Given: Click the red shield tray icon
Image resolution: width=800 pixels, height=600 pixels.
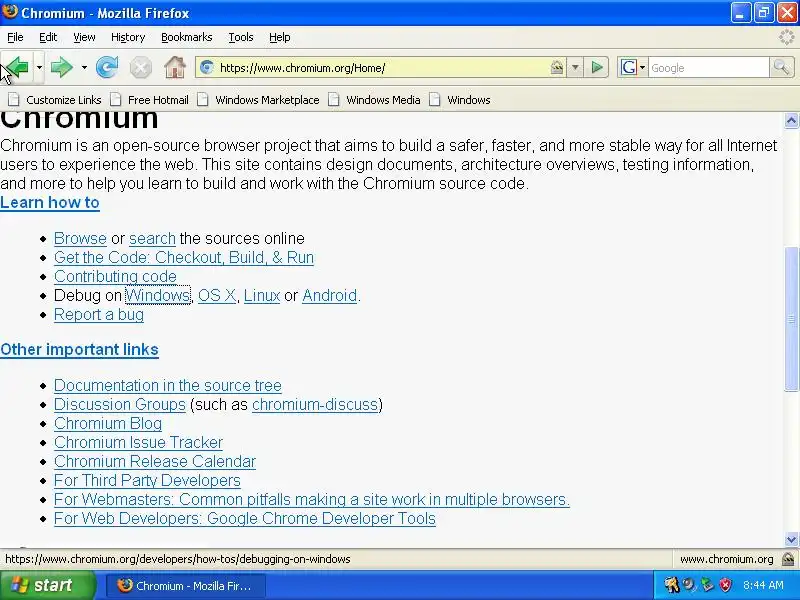Looking at the screenshot, I should tap(725, 585).
